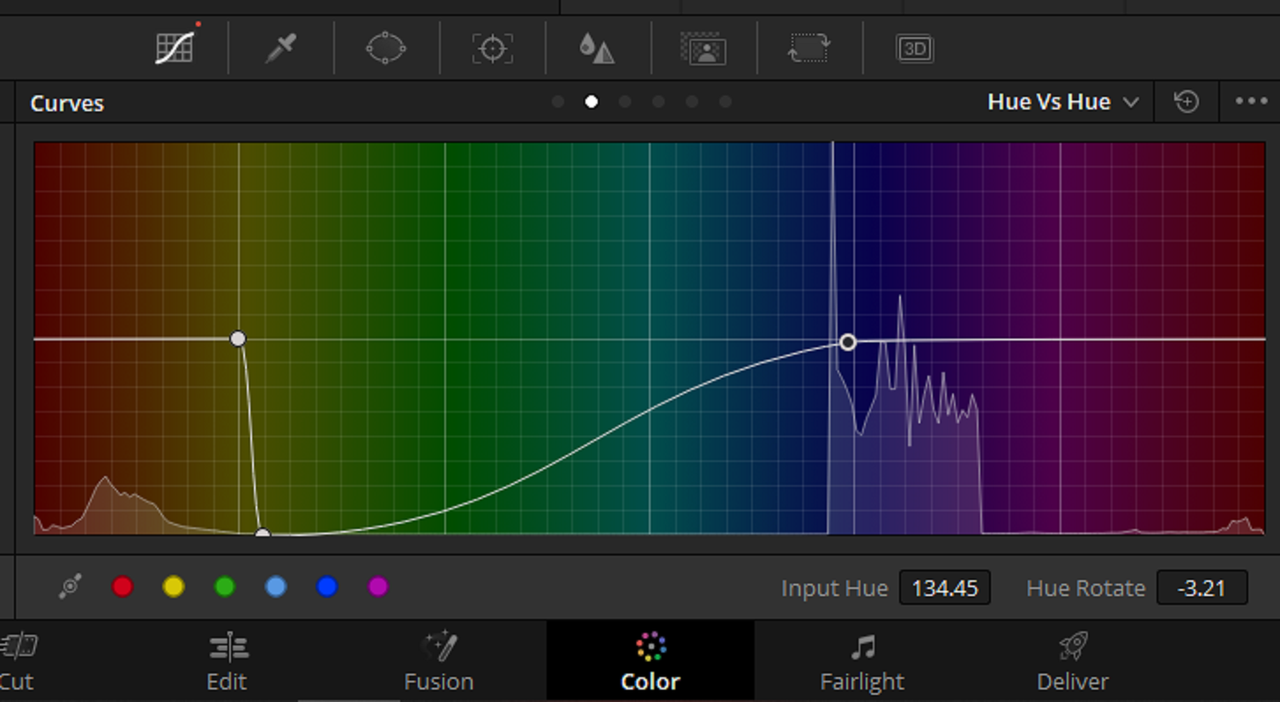Viewport: 1280px width, 702px height.
Task: Select the curve control point in the yellow region
Action: (238, 339)
